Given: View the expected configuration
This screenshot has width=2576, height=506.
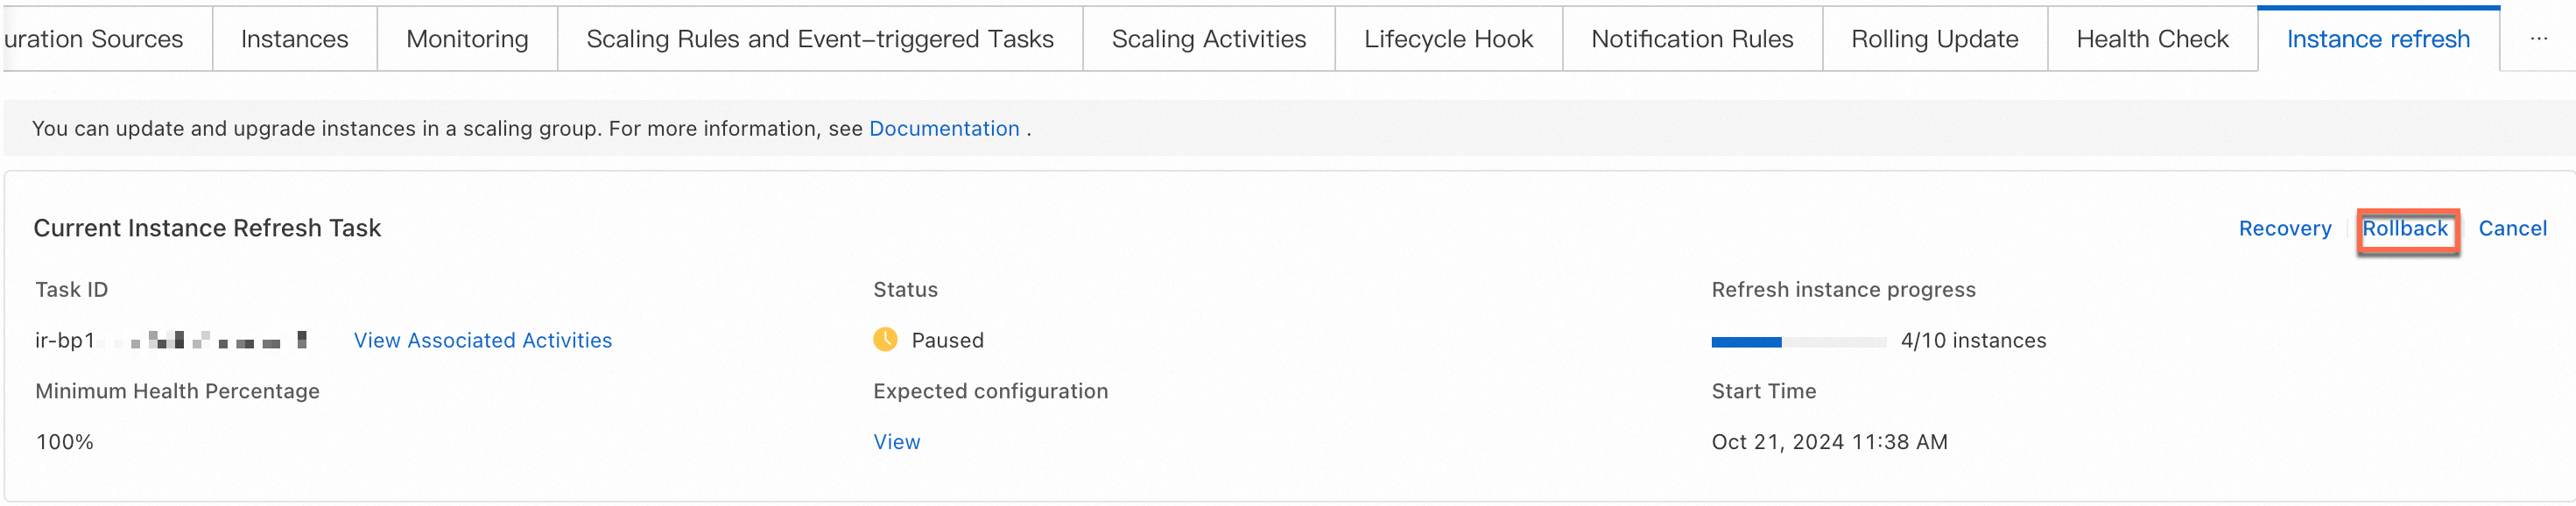Looking at the screenshot, I should [x=896, y=442].
